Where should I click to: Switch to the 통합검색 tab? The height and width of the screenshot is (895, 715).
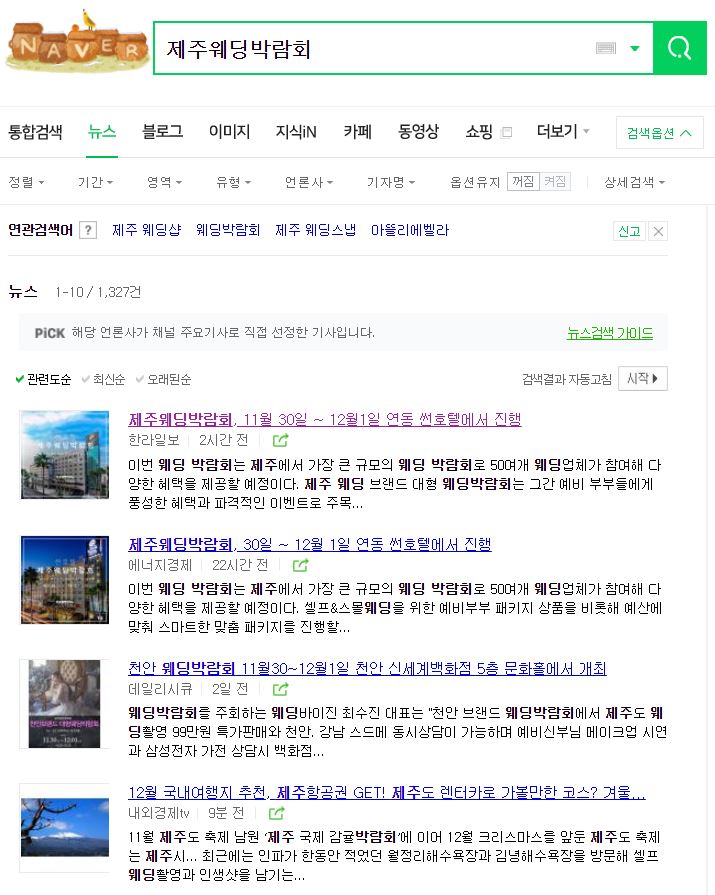[x=35, y=132]
